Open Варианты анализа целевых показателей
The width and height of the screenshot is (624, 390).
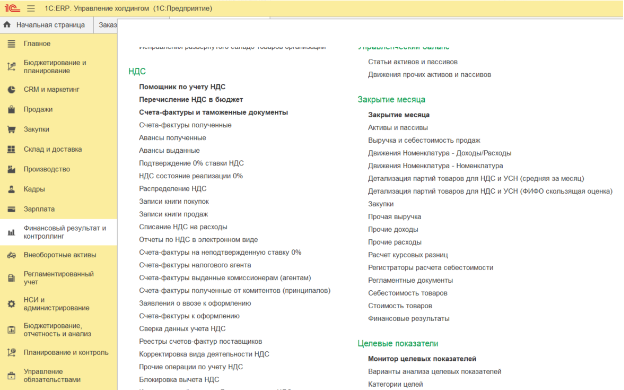tap(435, 371)
